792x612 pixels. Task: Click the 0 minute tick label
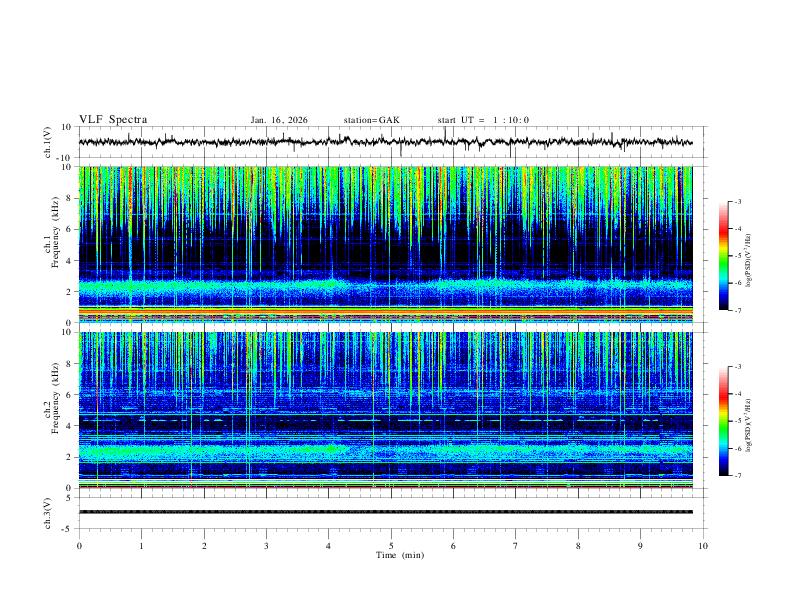click(x=79, y=546)
